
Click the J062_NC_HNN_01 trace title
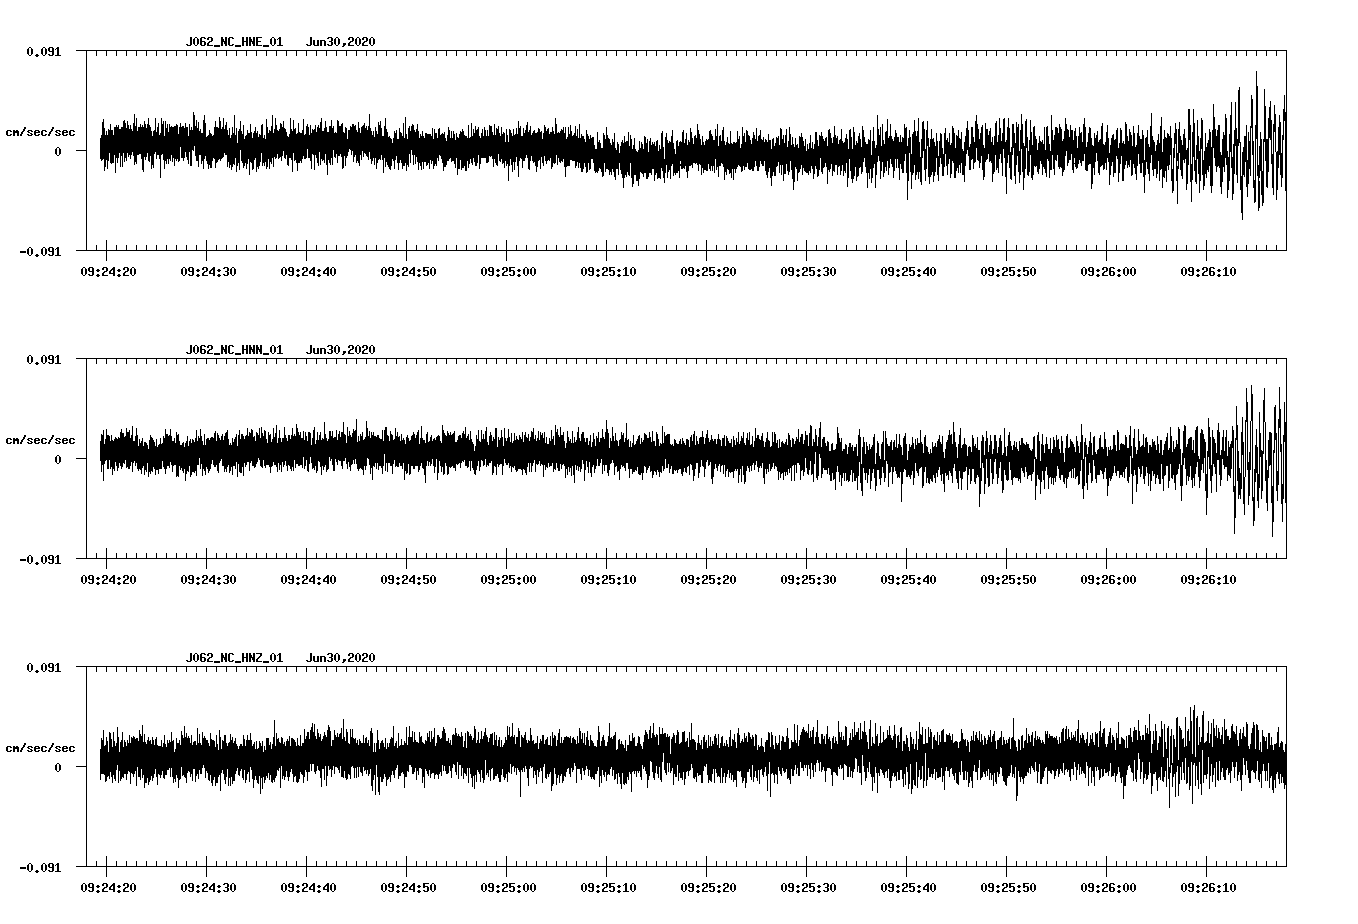tap(234, 350)
